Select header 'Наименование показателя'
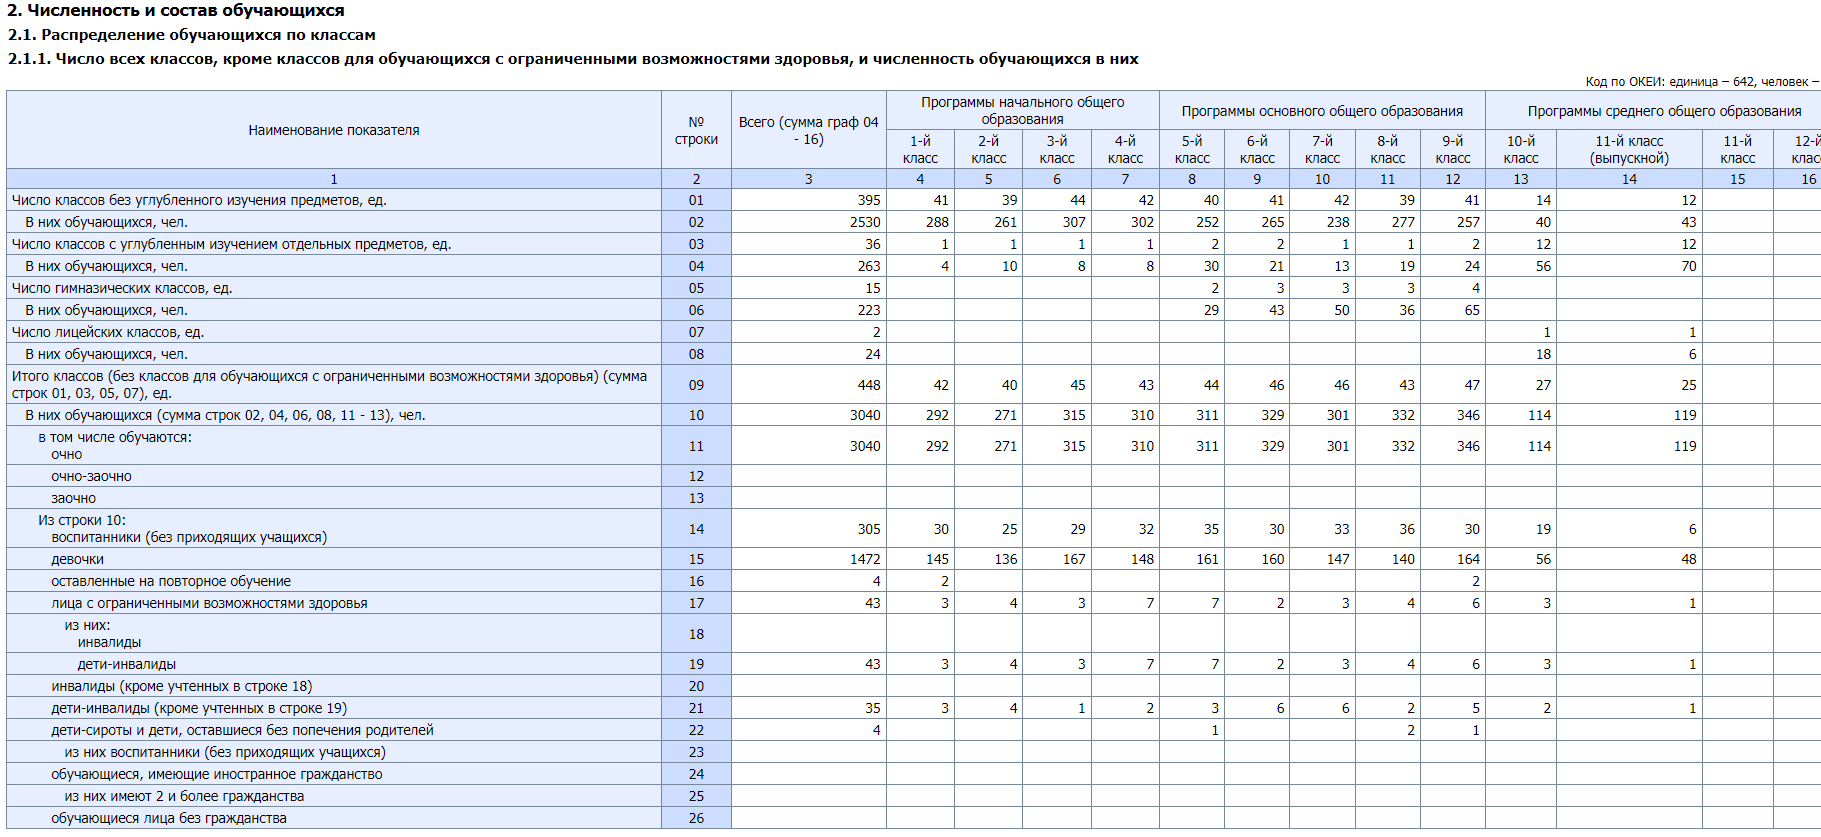Viewport: 1821px width, 837px height. pos(334,130)
